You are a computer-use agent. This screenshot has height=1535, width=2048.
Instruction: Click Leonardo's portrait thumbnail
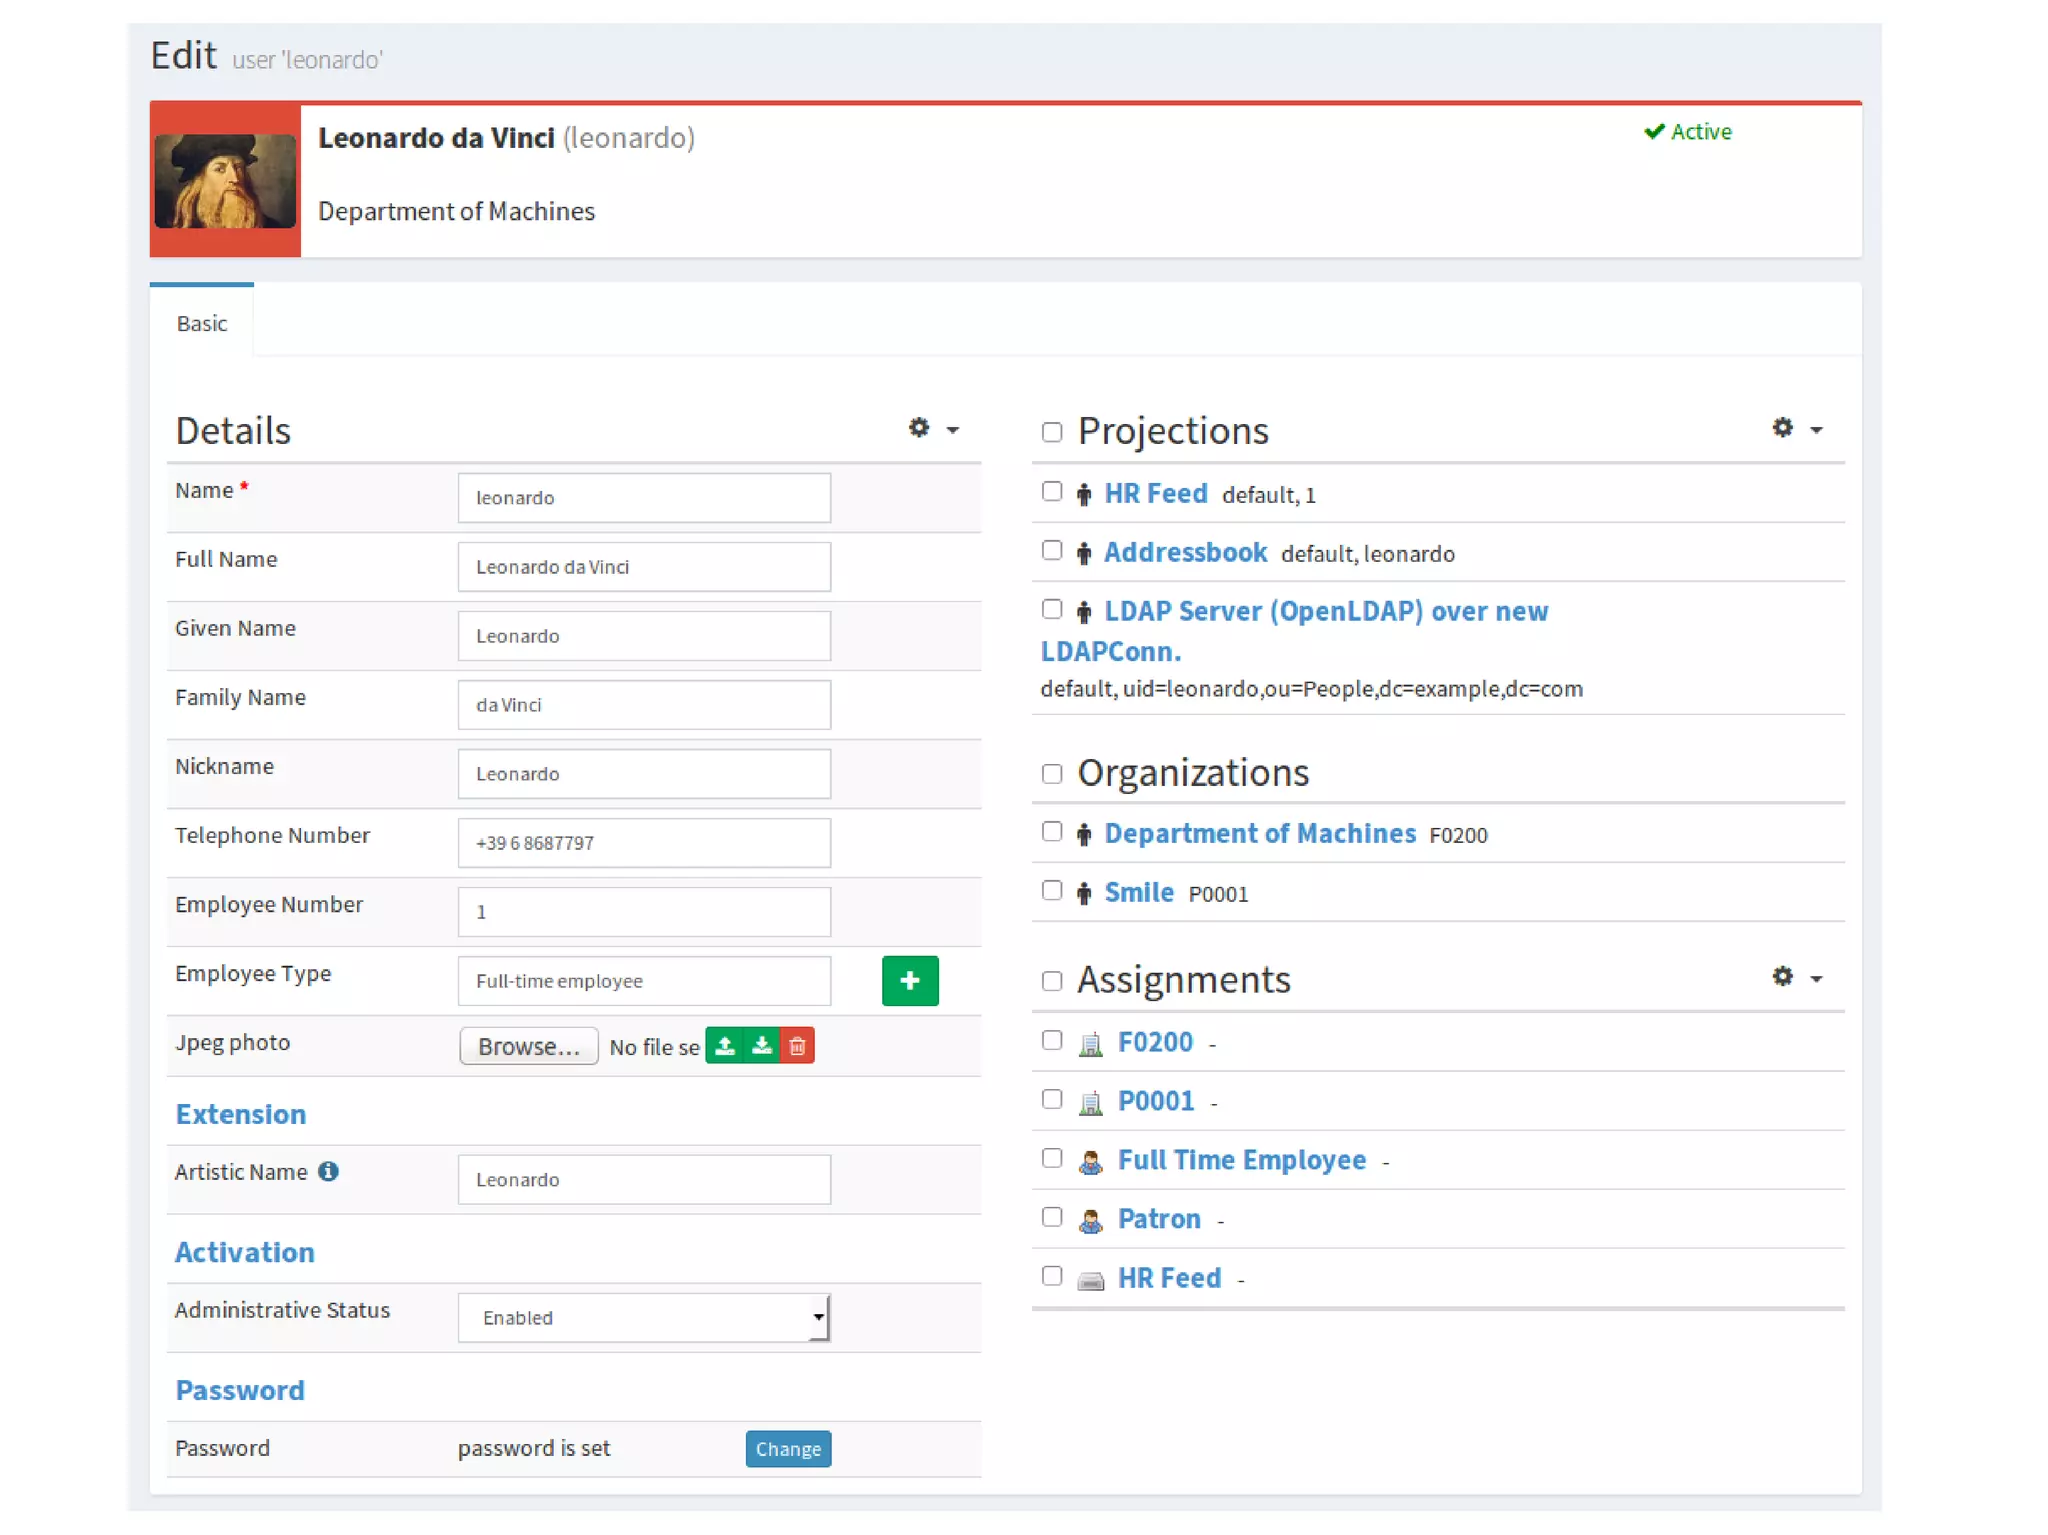tap(225, 180)
